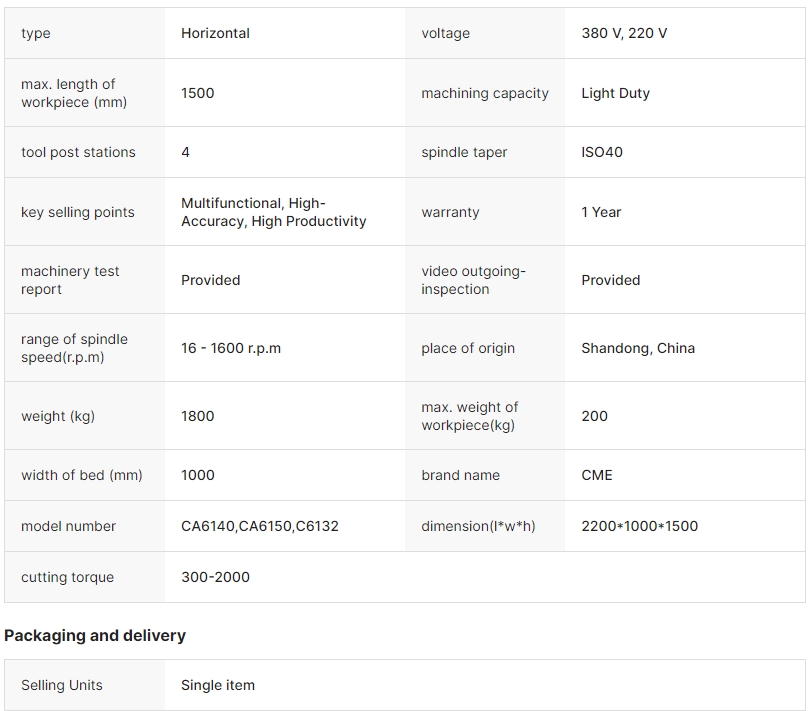Select the '16 - 1600 r.p.m' spindle speed value
The width and height of the screenshot is (809, 711).
coord(231,348)
